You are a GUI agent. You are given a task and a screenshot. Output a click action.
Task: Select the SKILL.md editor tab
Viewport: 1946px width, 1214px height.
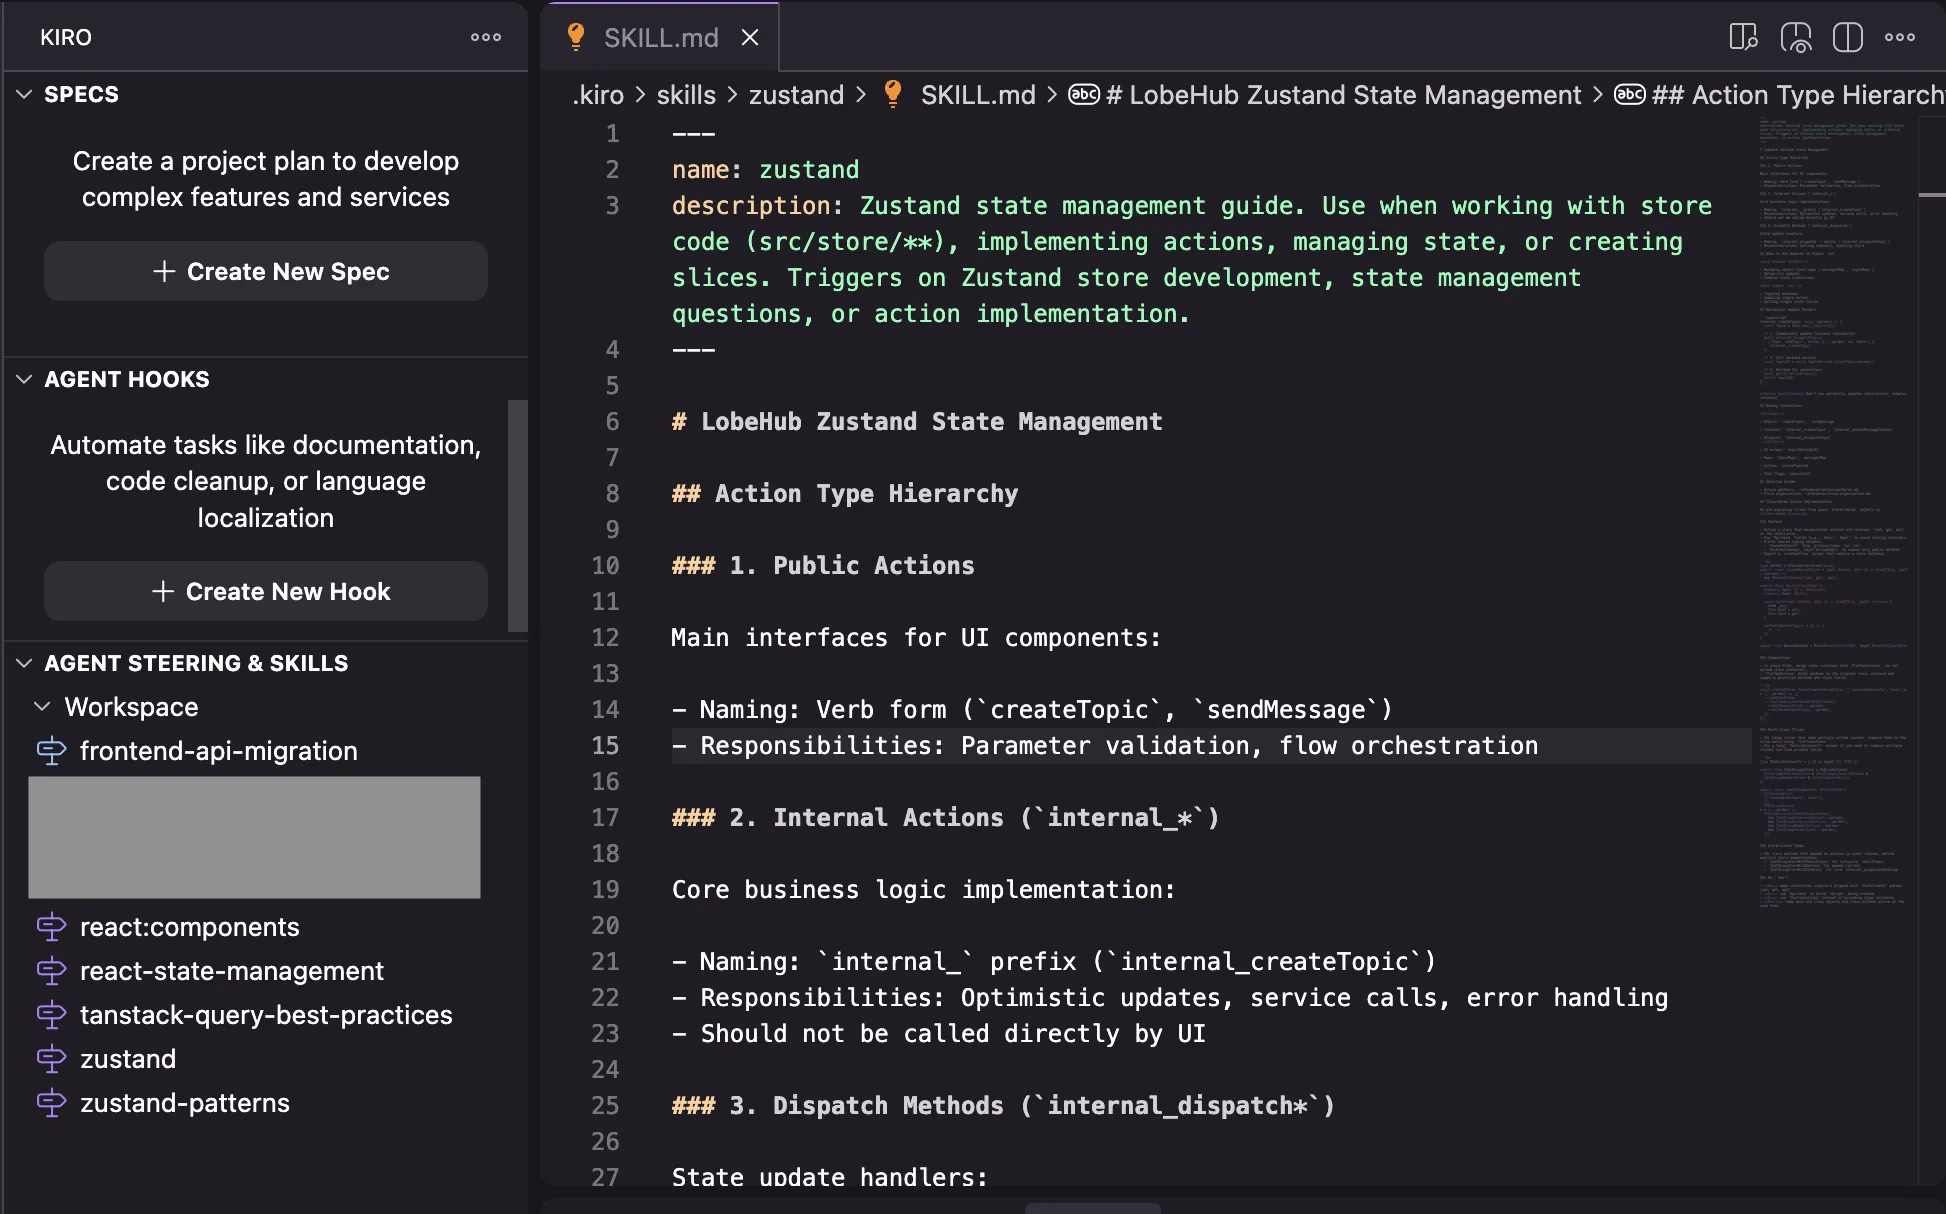pyautogui.click(x=661, y=37)
